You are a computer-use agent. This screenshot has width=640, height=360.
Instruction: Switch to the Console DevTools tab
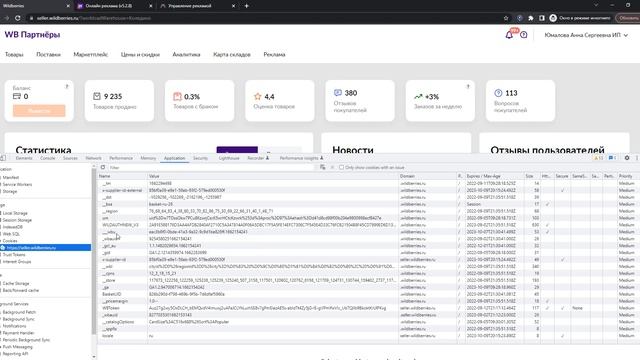click(x=47, y=158)
